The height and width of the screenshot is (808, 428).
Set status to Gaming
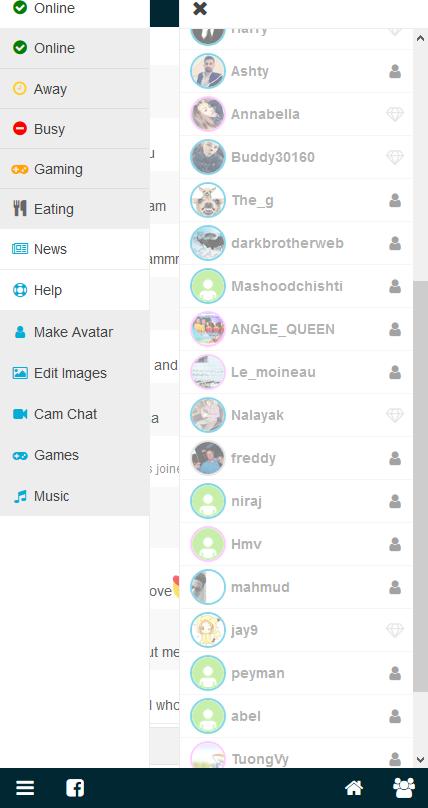pyautogui.click(x=75, y=169)
